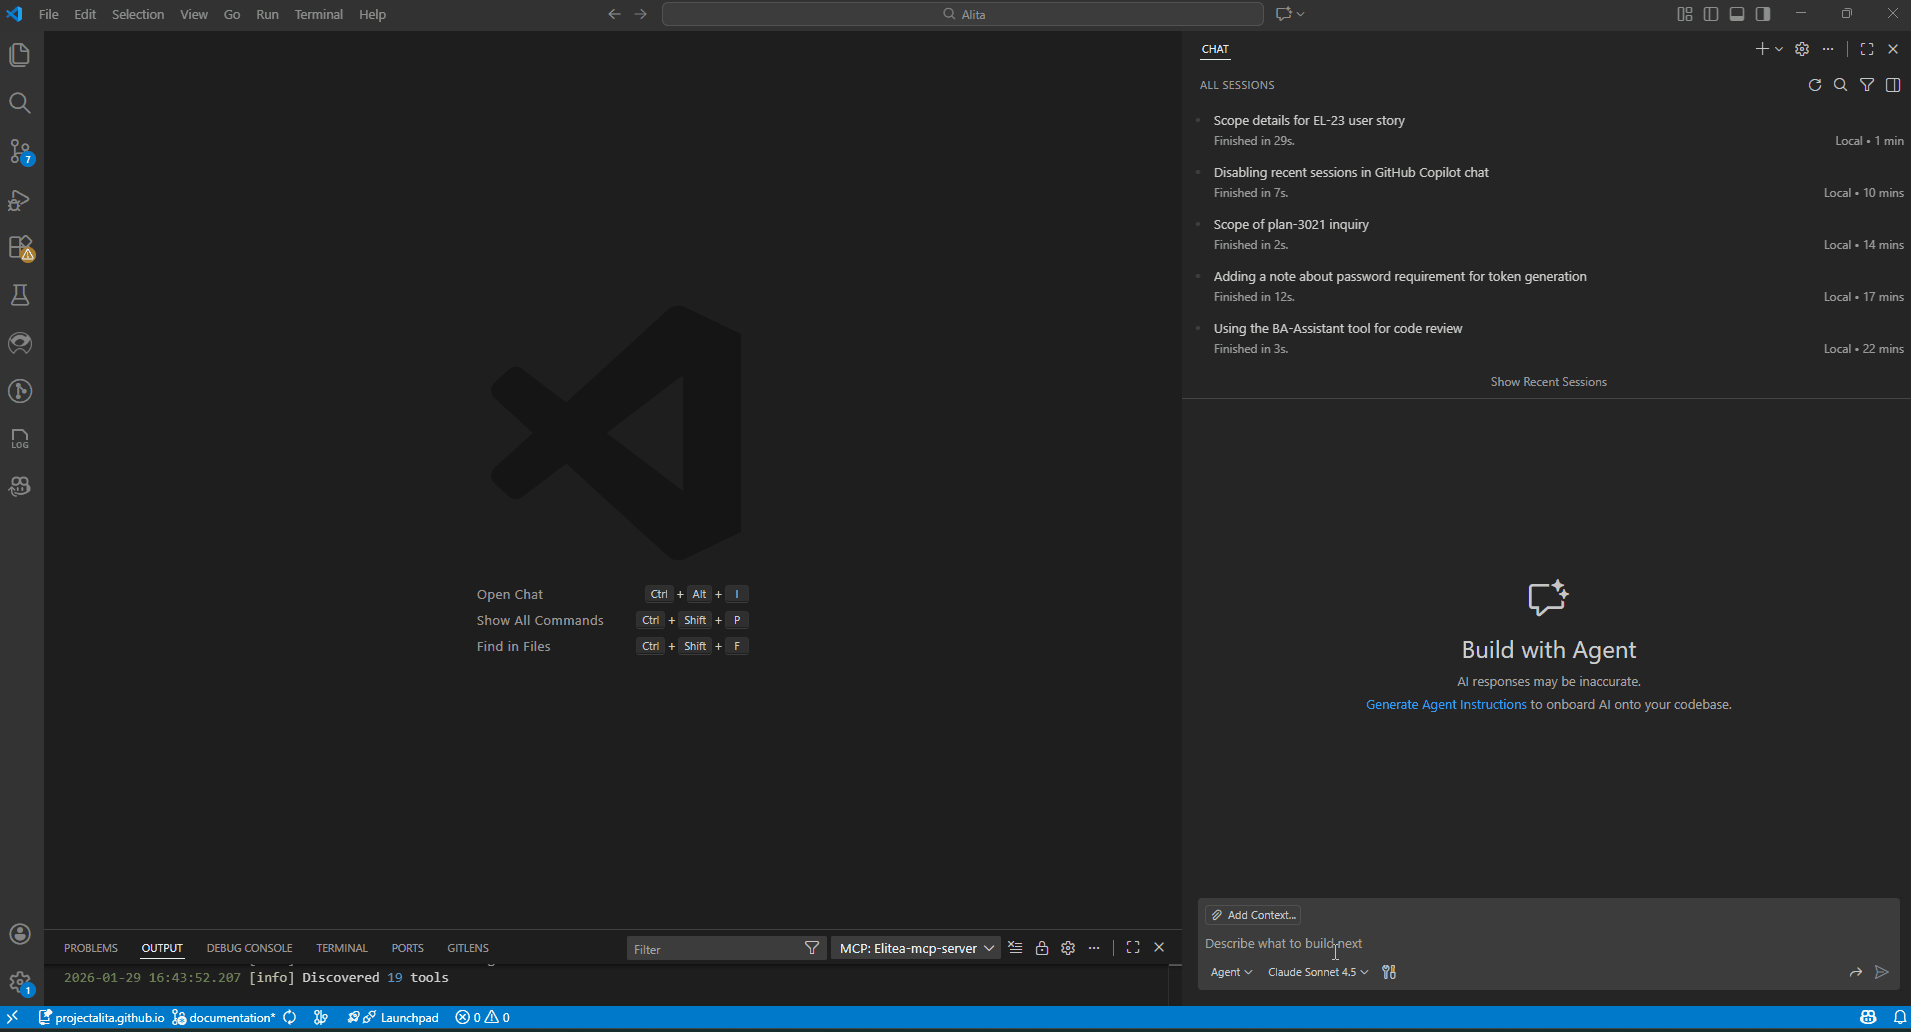Click the Configure Tools icon in chat input
The image size is (1911, 1032).
point(1389,972)
